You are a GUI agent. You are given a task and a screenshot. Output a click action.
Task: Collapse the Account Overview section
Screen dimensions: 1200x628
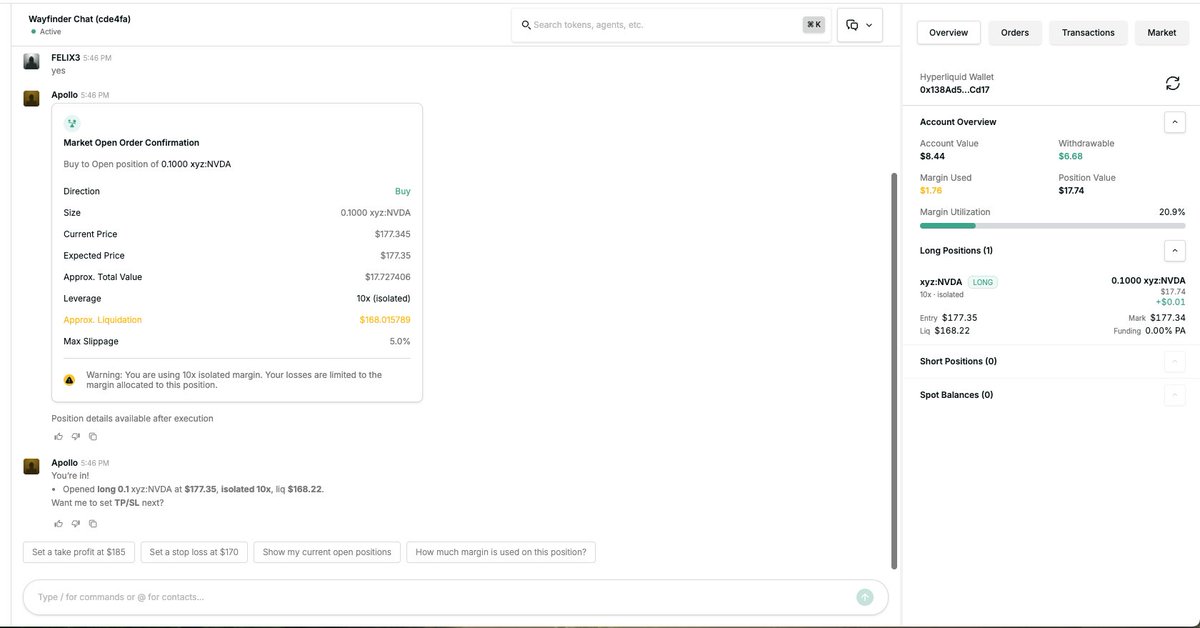pyautogui.click(x=1175, y=122)
